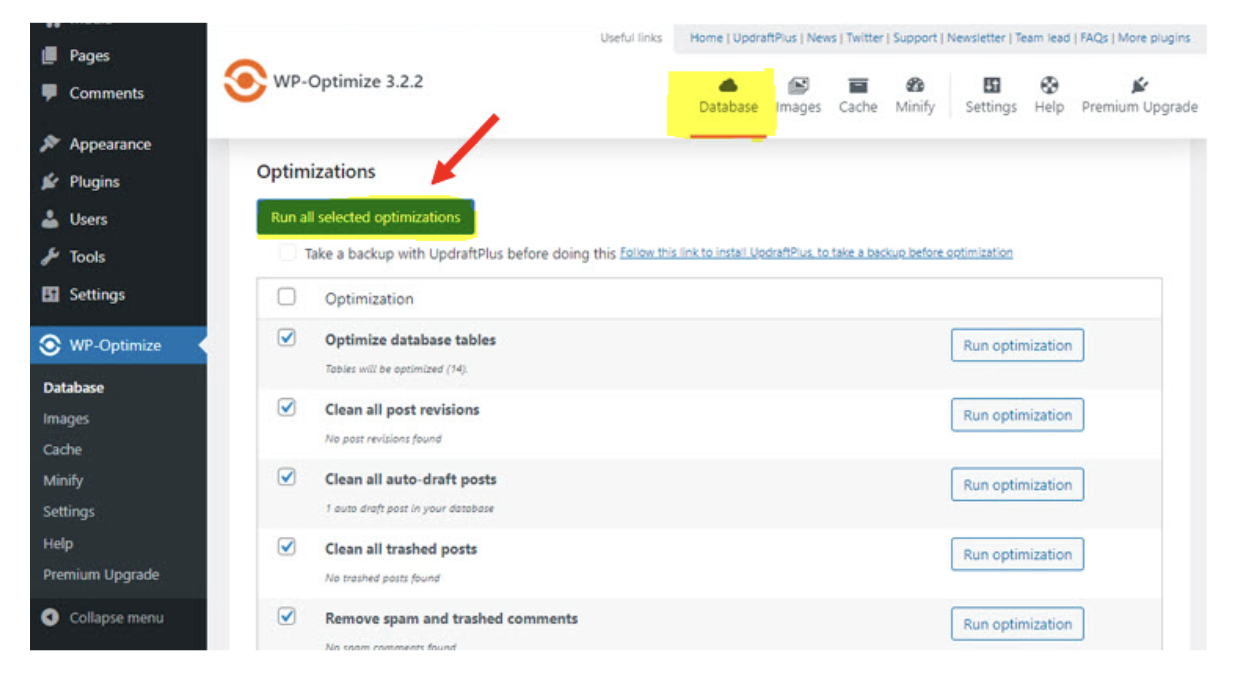The image size is (1244, 682).
Task: Run optimization for Clean all auto-draft posts
Action: (x=1017, y=485)
